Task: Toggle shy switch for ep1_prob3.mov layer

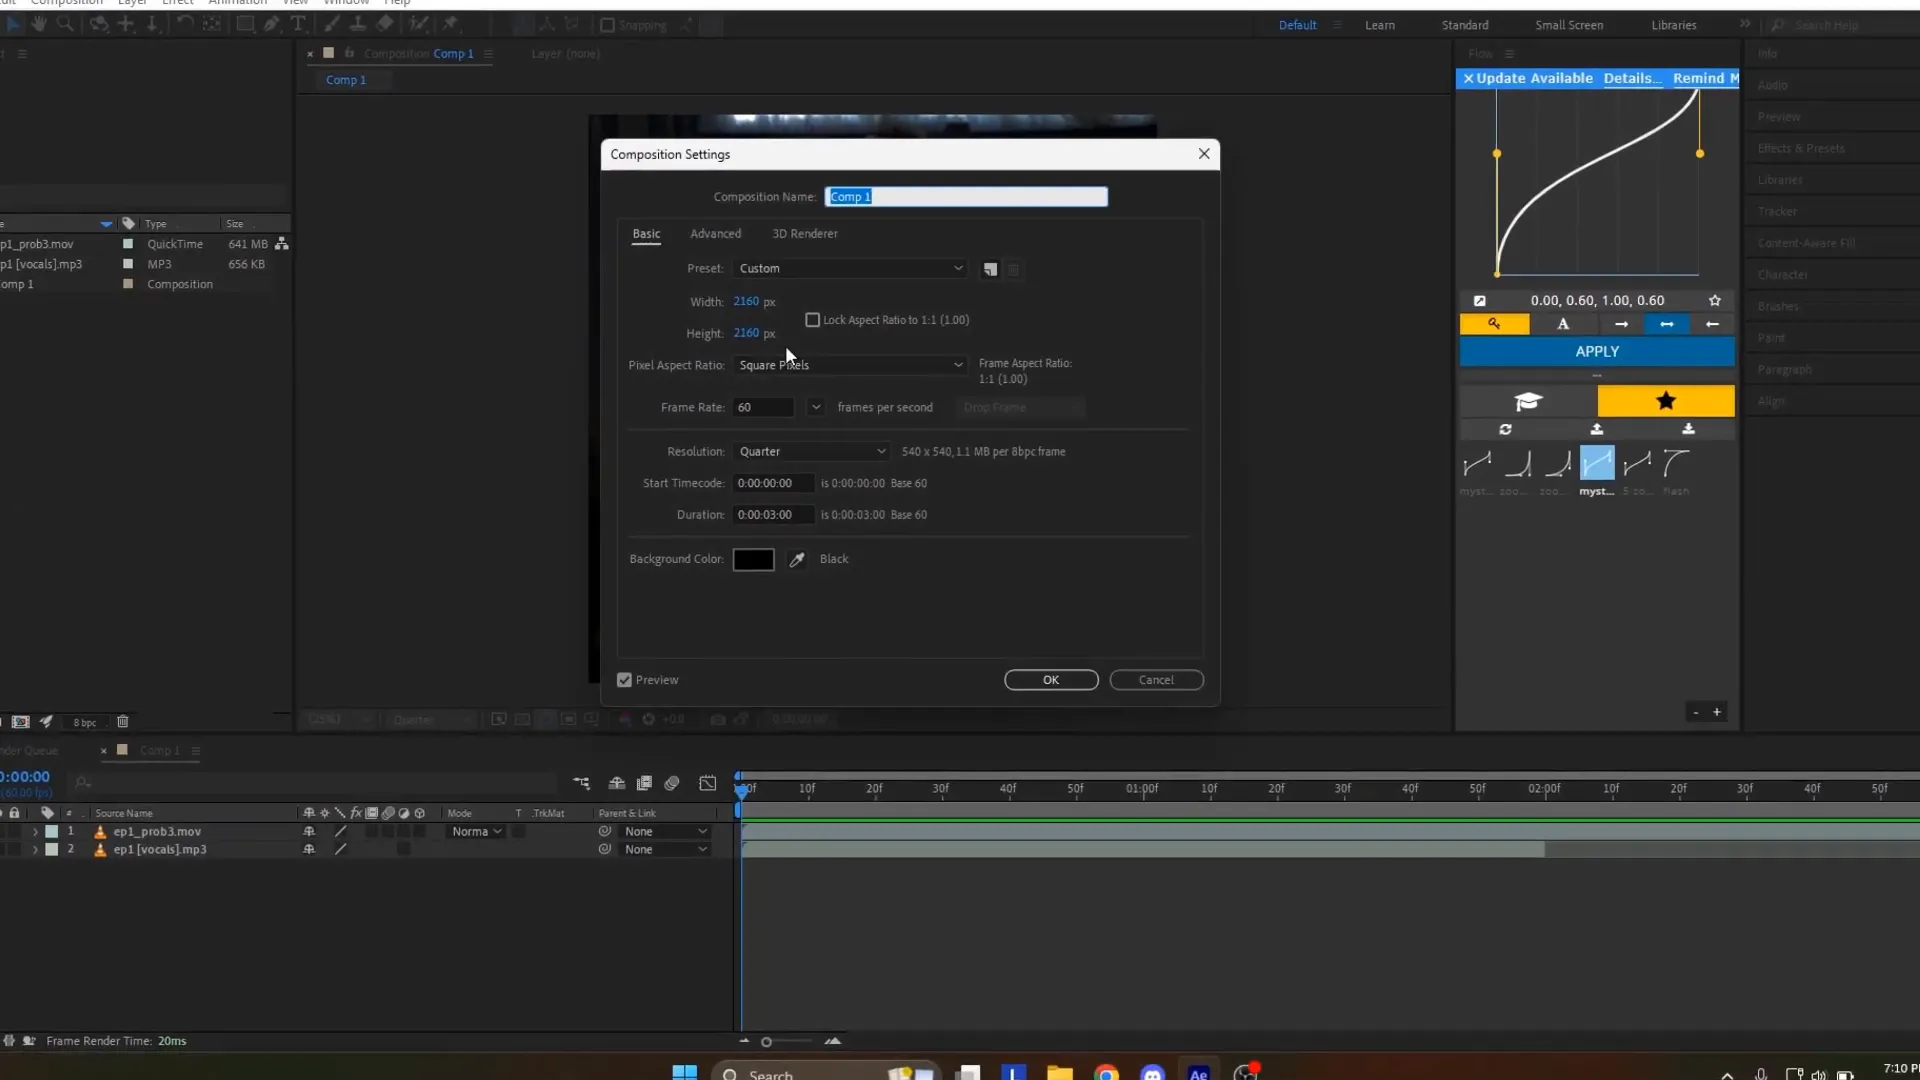Action: pos(309,831)
